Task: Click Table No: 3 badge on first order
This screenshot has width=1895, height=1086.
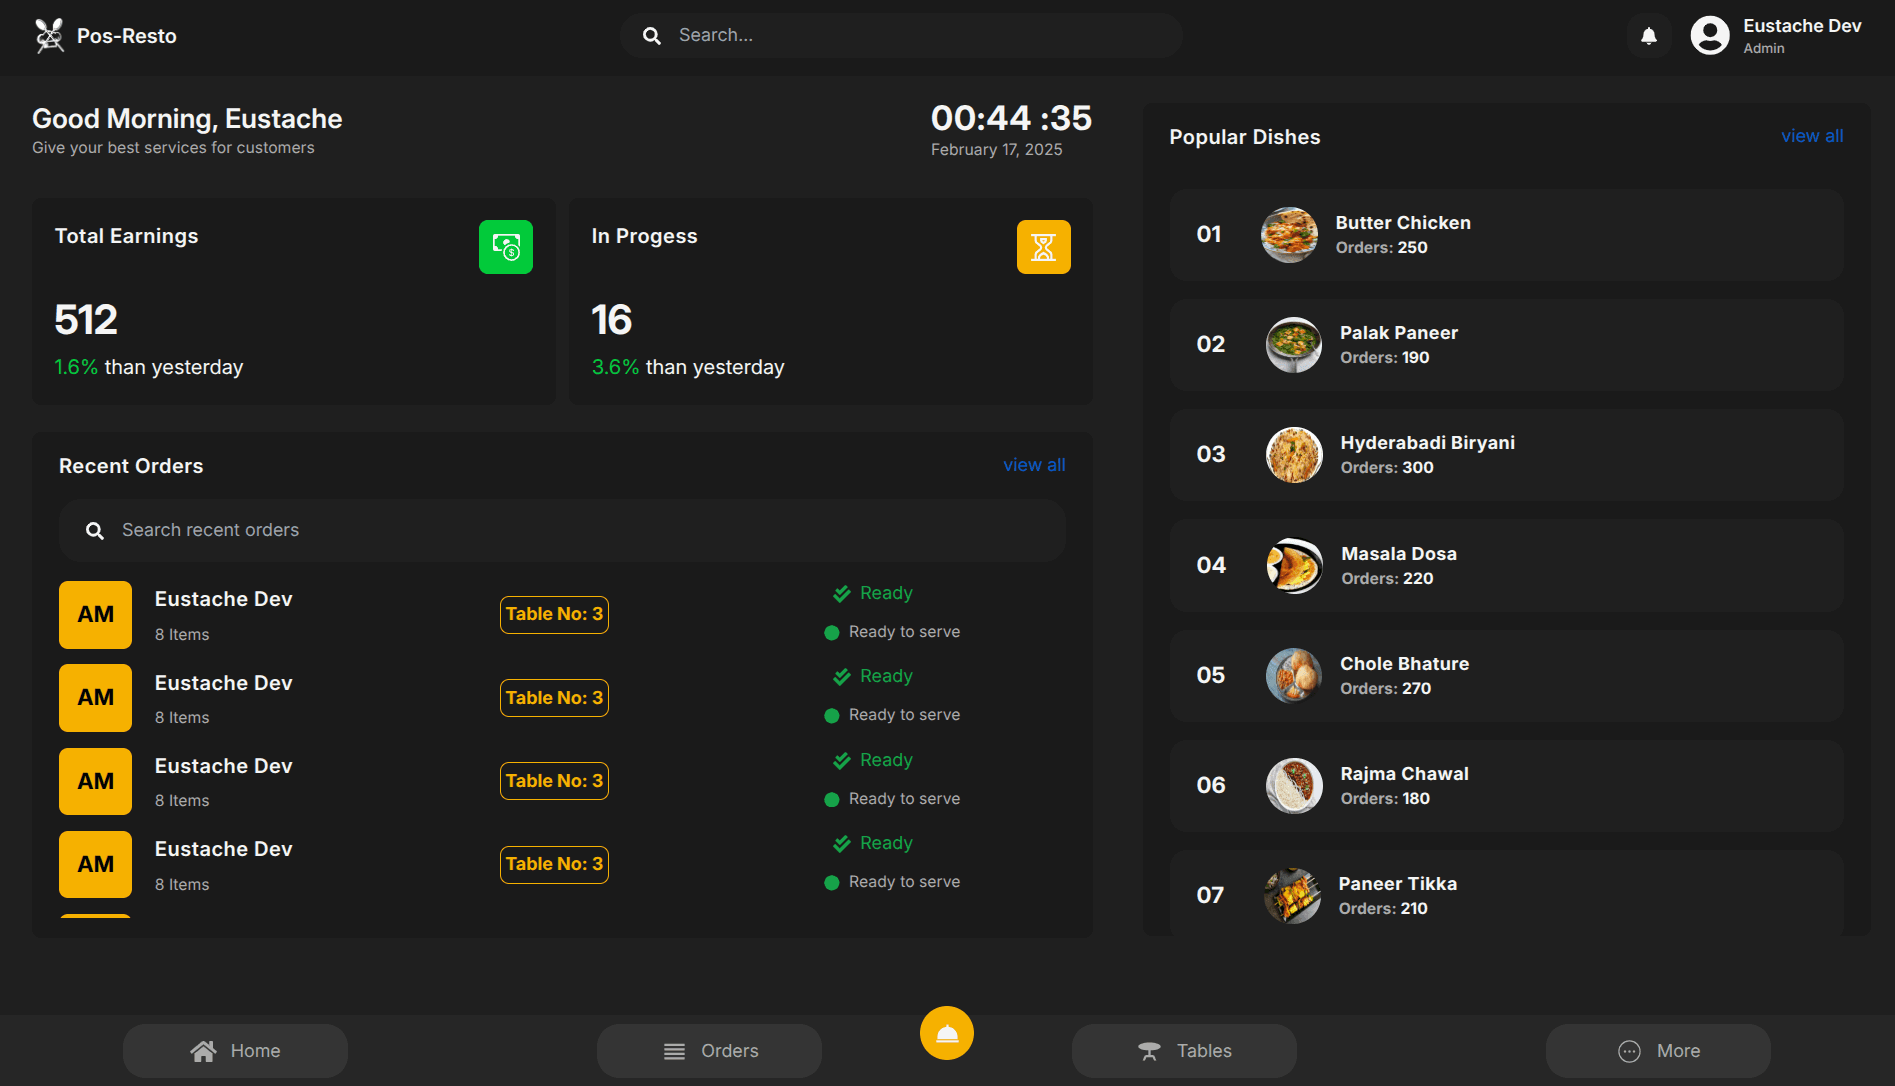Action: (554, 614)
